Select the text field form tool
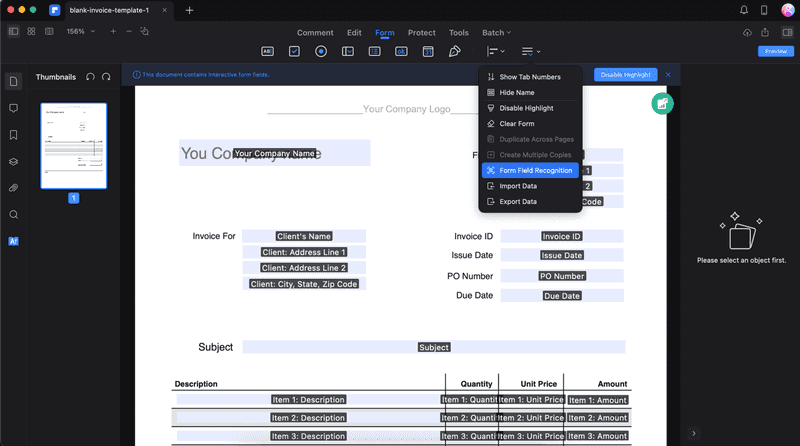The image size is (800, 446). point(268,51)
